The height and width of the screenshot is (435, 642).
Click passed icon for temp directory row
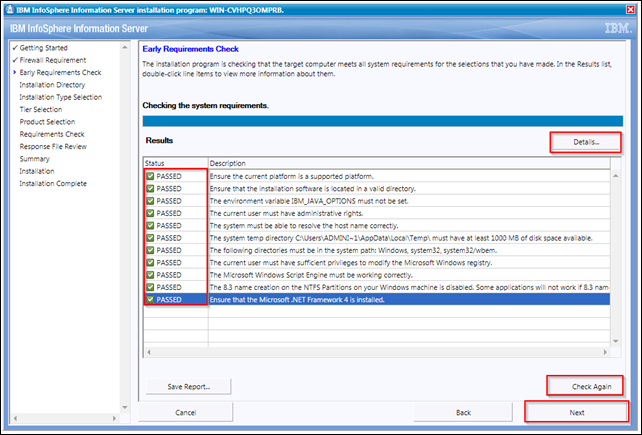(x=150, y=238)
